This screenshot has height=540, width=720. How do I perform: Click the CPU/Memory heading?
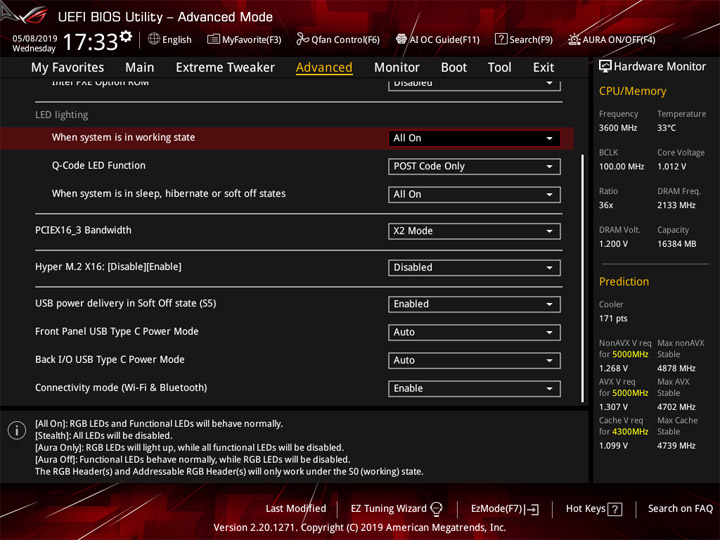pyautogui.click(x=632, y=91)
